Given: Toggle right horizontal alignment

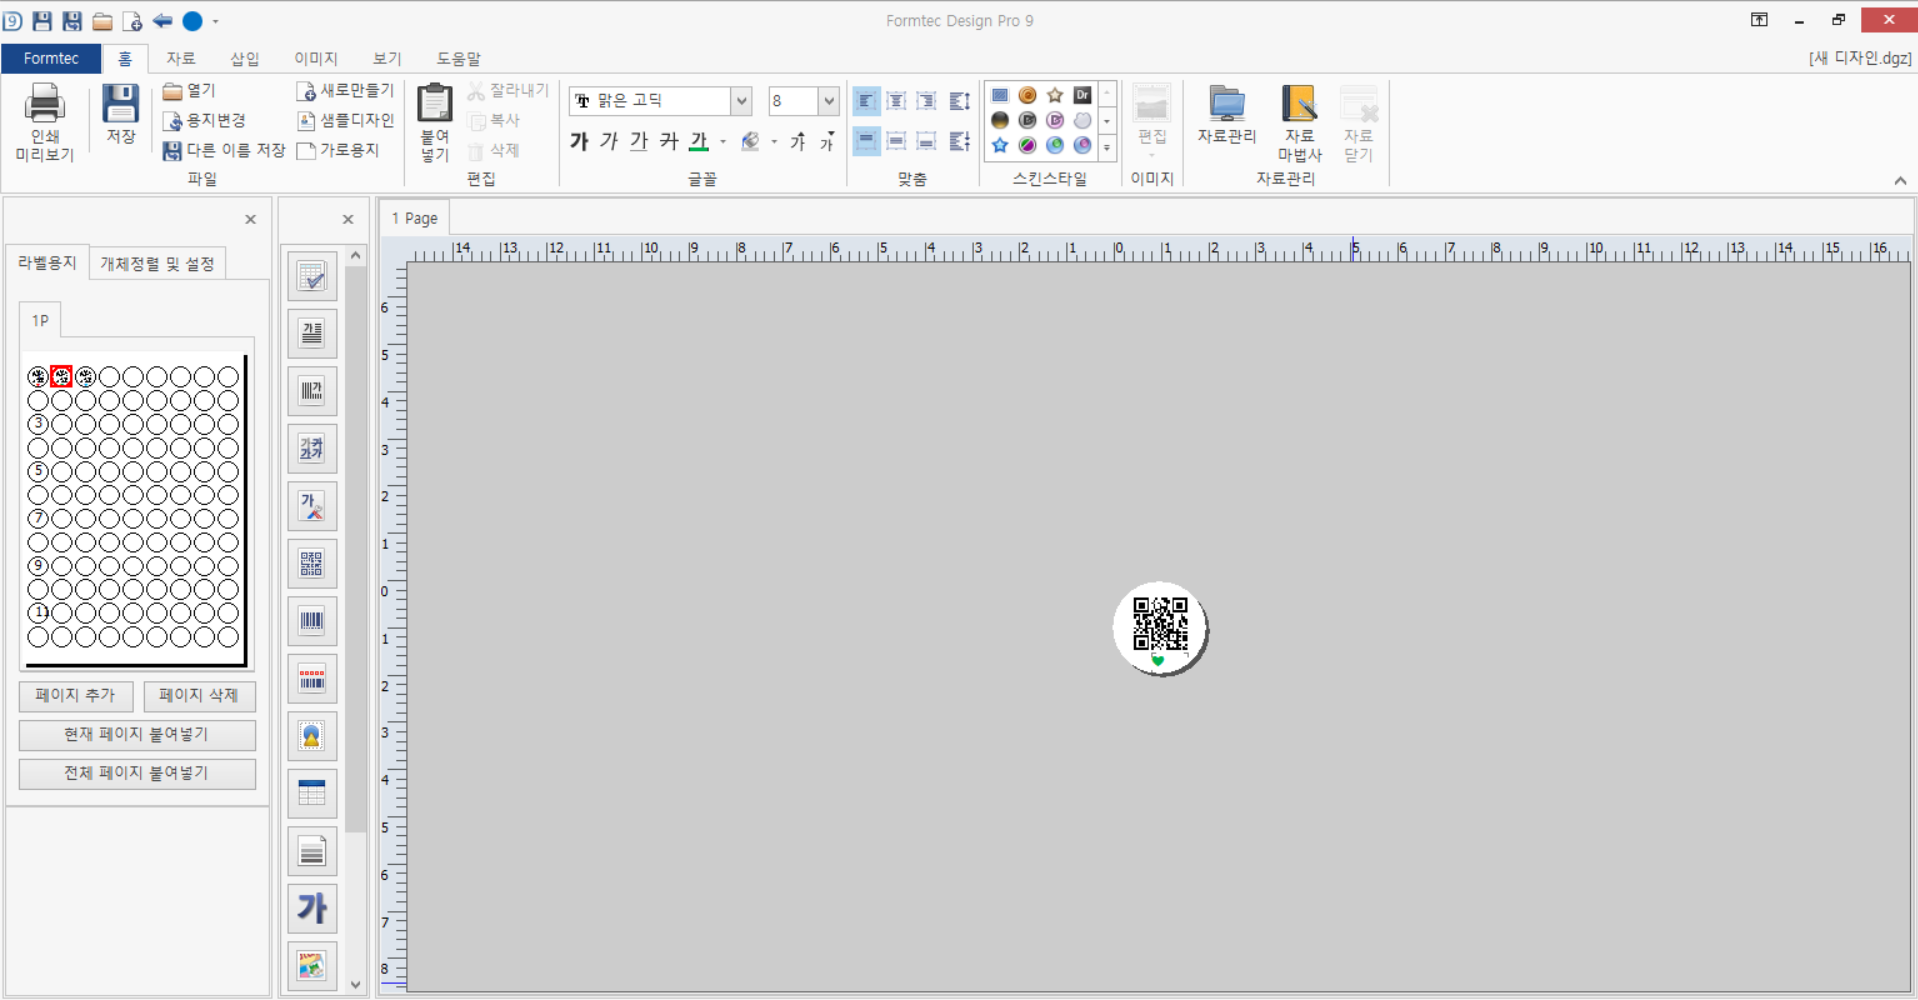Looking at the screenshot, I should click(x=926, y=101).
